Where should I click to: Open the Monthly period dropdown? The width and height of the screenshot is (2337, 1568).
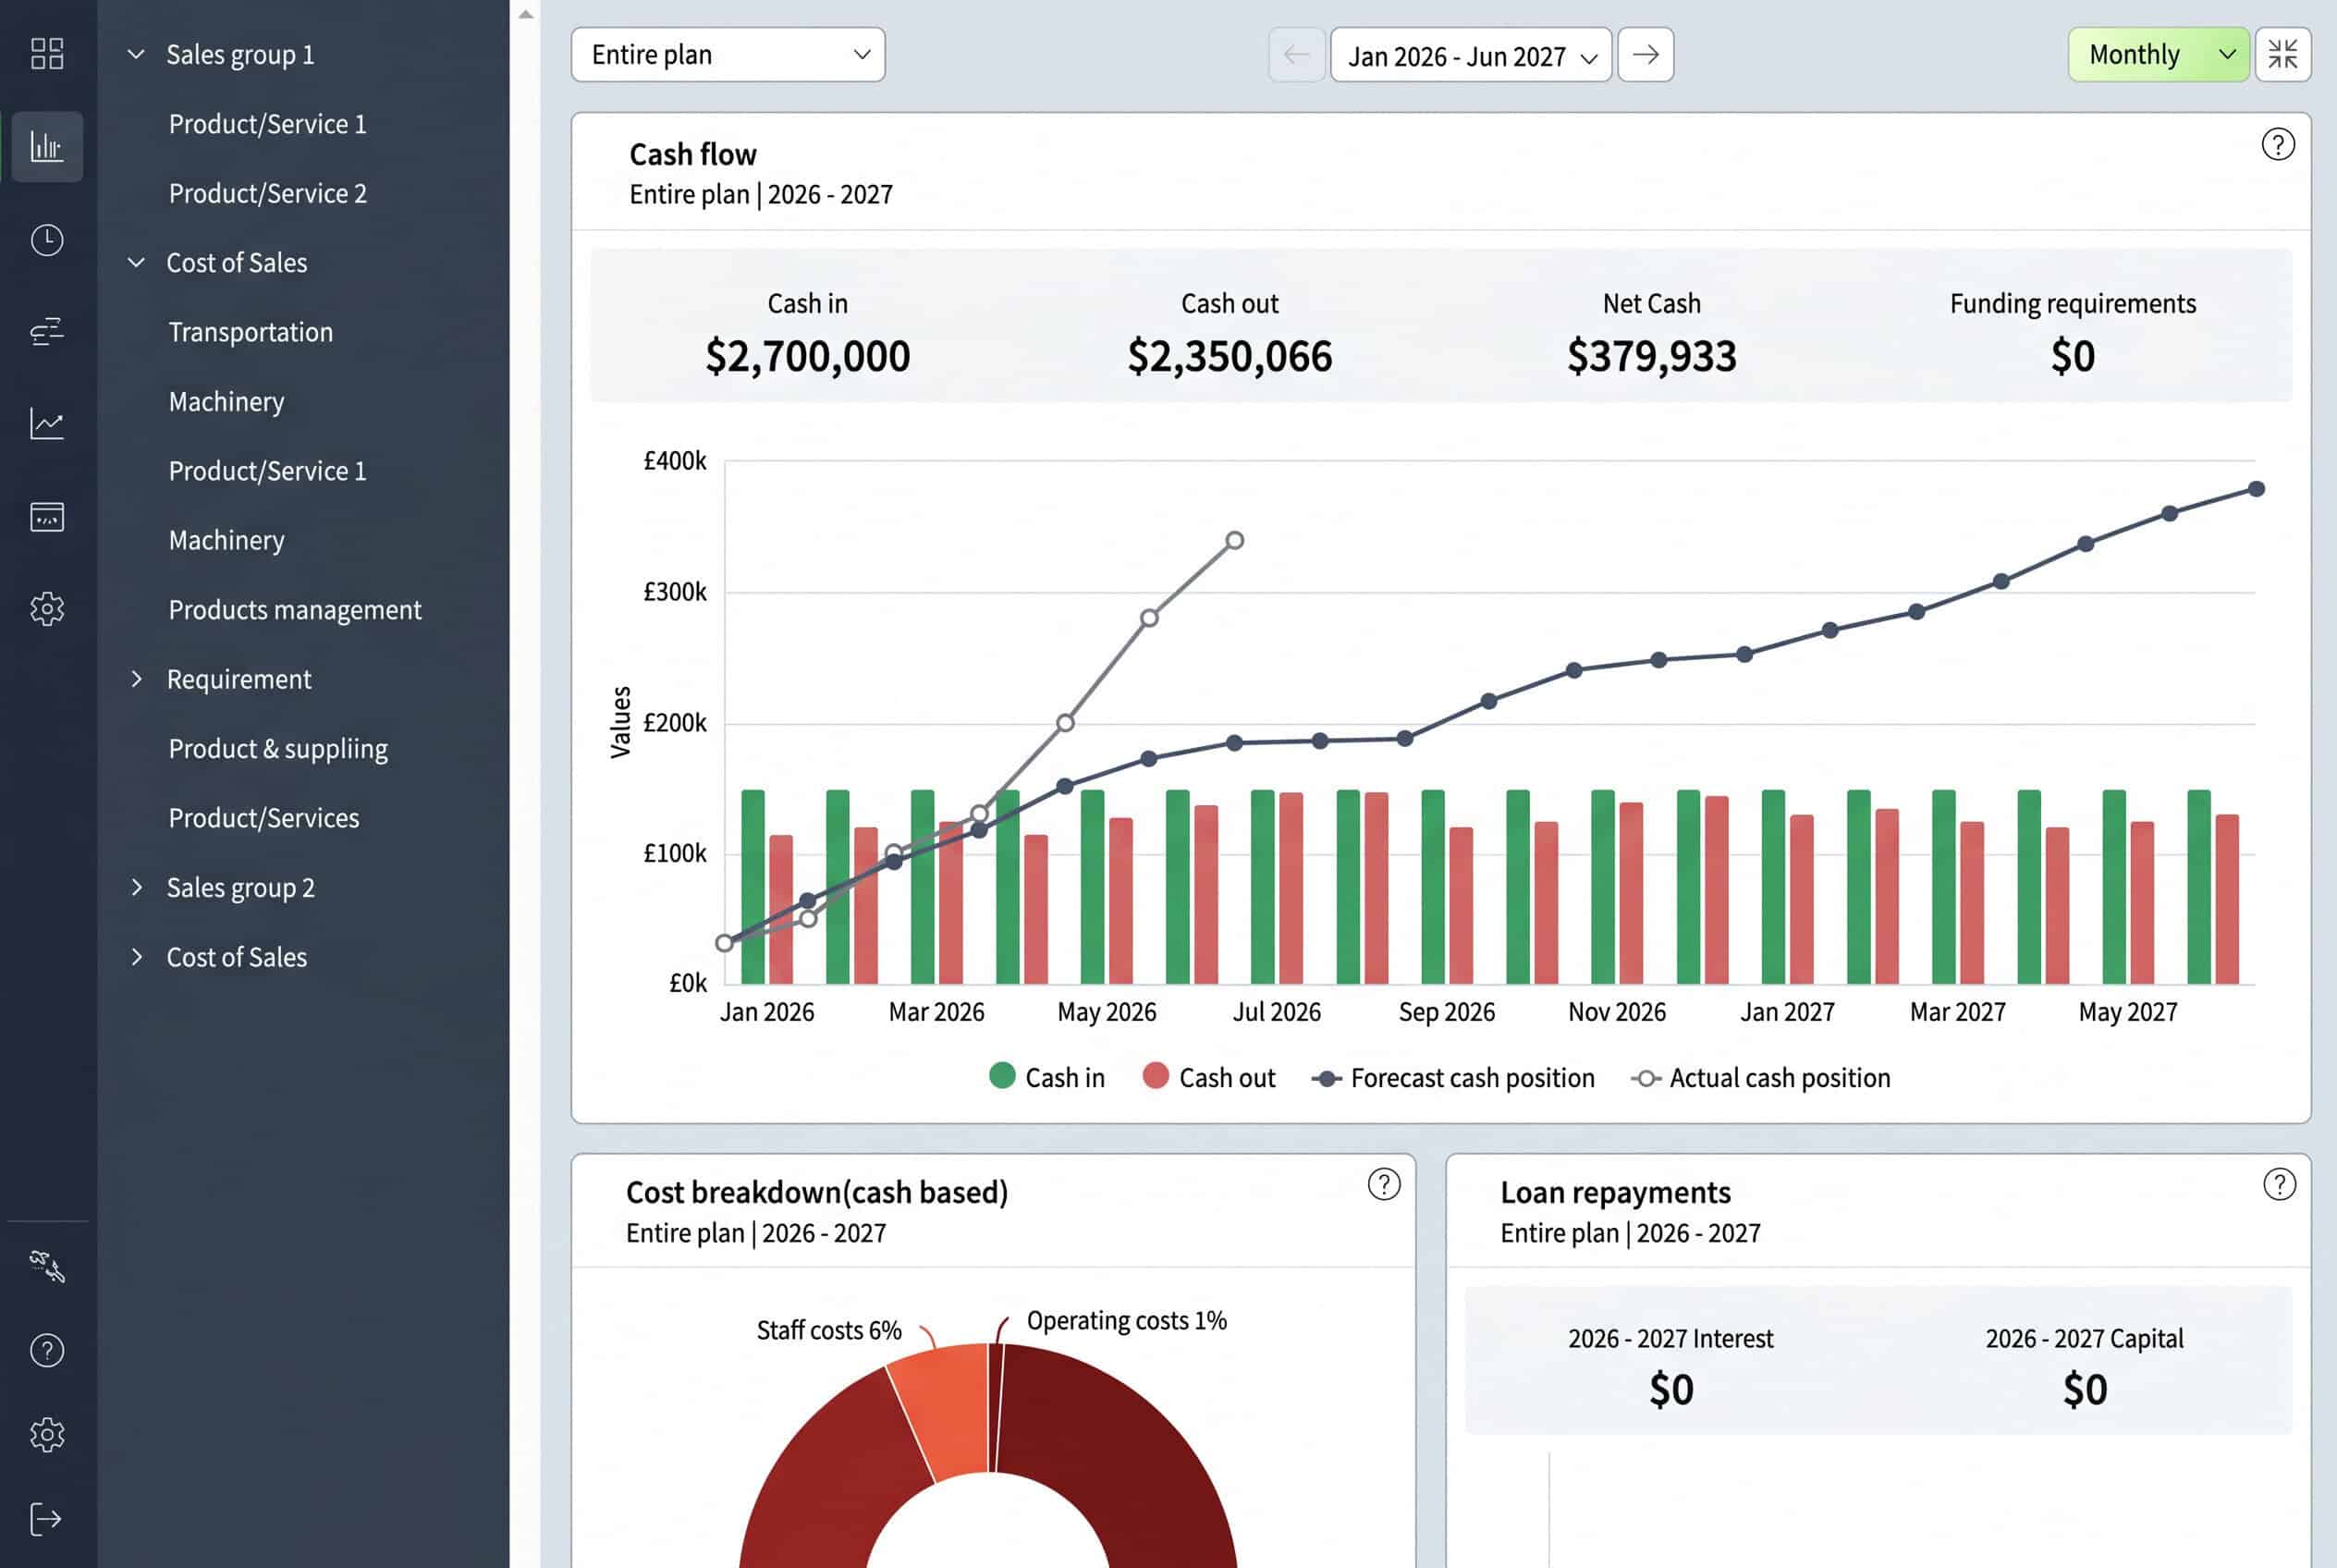[x=2159, y=54]
